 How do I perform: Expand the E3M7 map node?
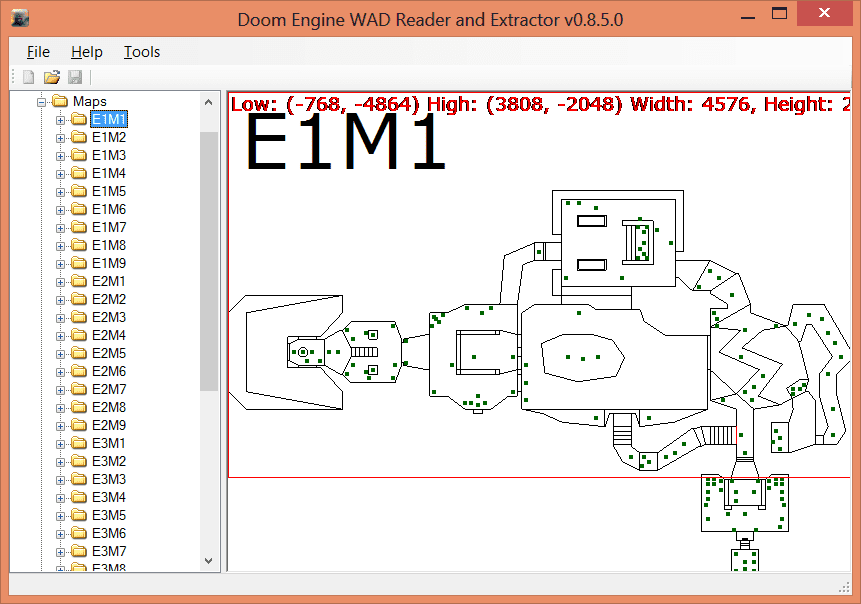pos(60,552)
